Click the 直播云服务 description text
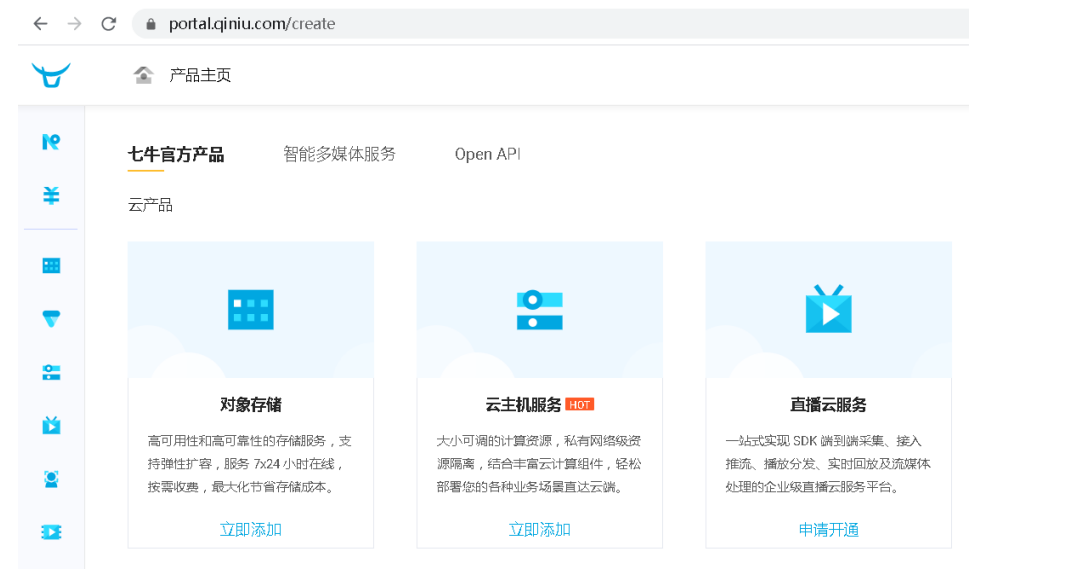 (x=829, y=464)
